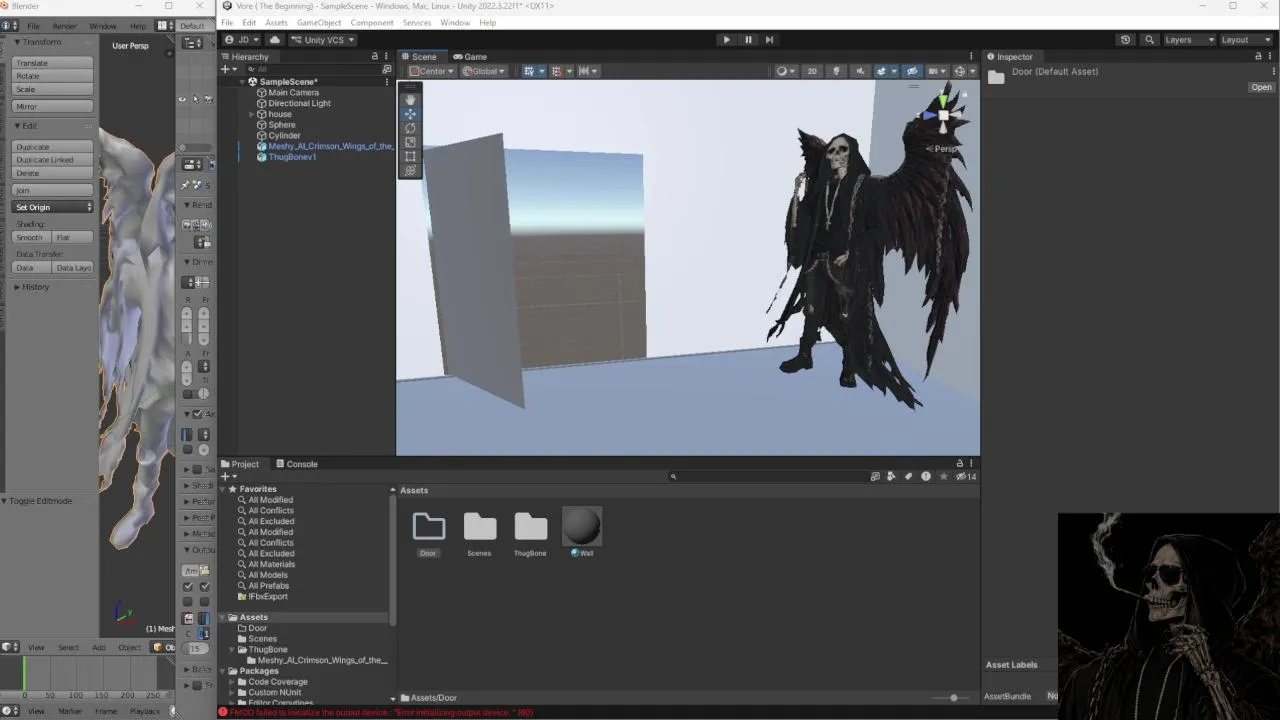
Task: Select ThugBonev1 in Hierarchy
Action: pyautogui.click(x=292, y=157)
